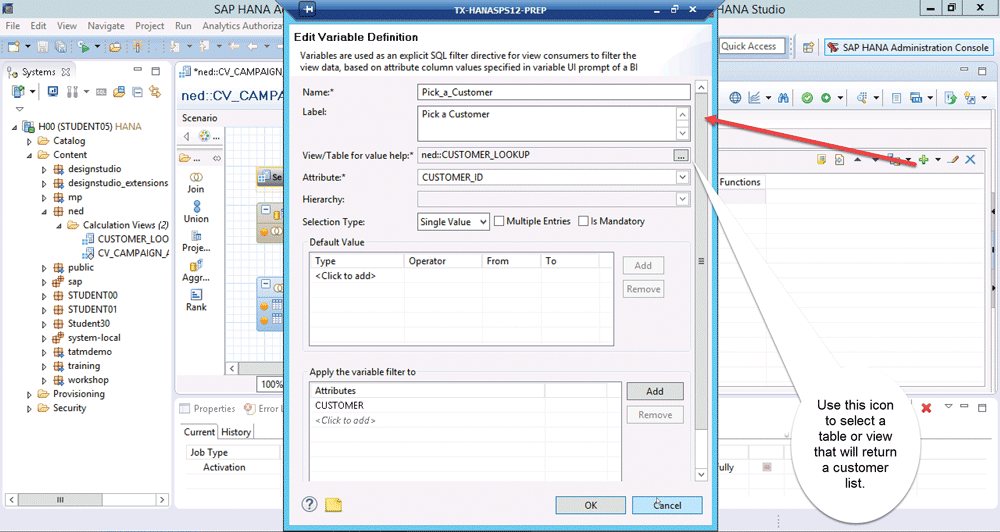Click the Link with Editor arrows icon in the Systems panel
Image resolution: width=1000 pixels, height=532 pixels.
(x=154, y=92)
